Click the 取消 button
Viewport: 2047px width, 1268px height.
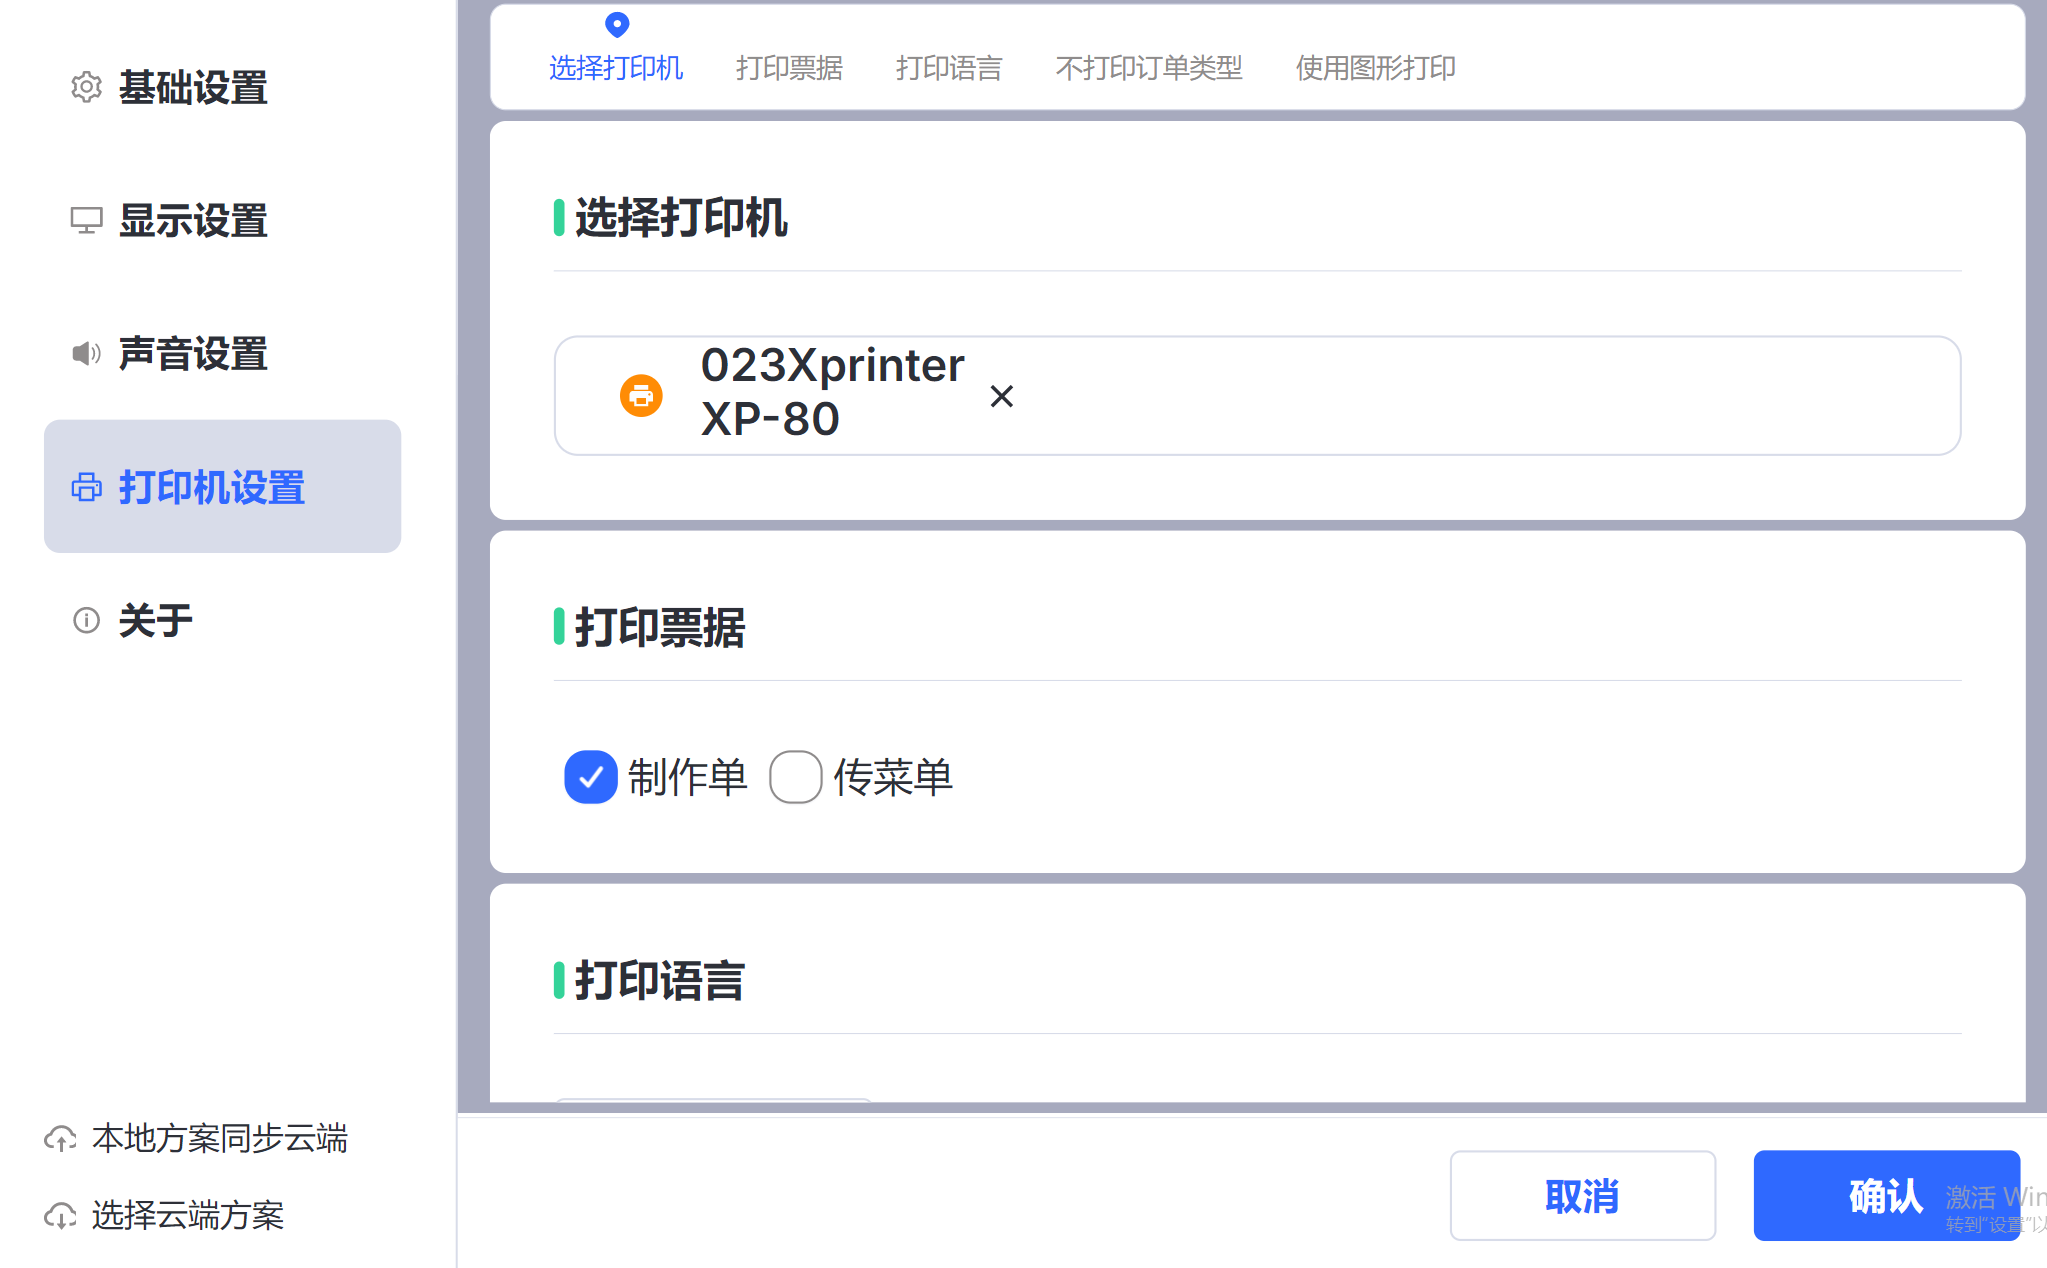(1582, 1195)
